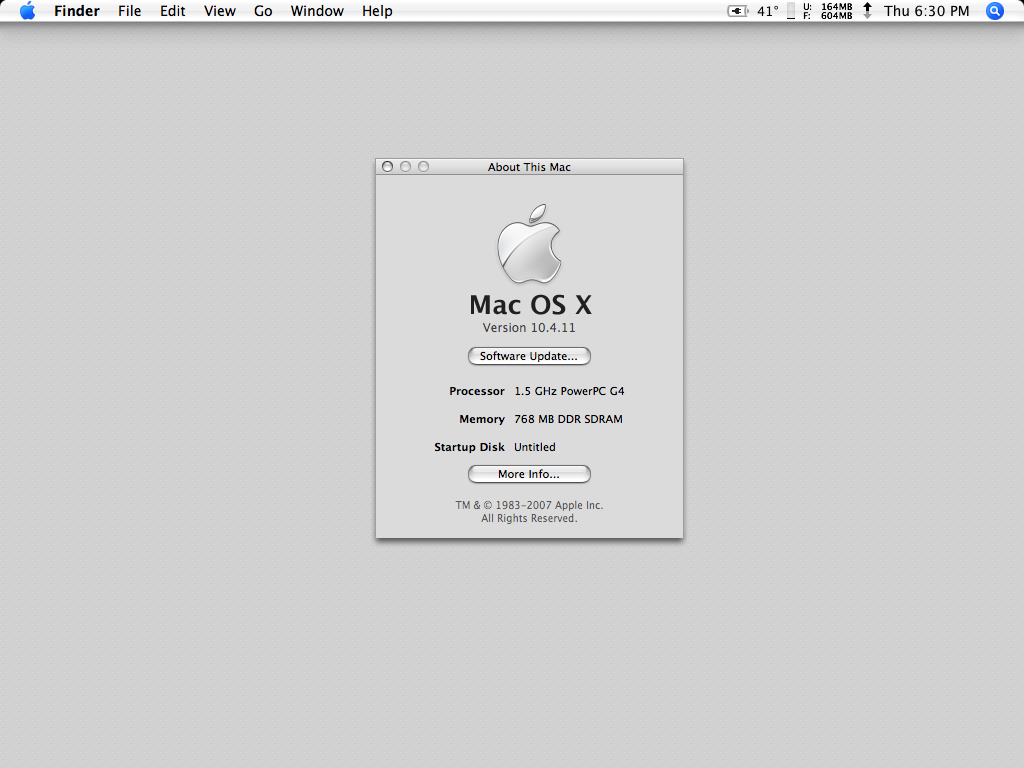Image resolution: width=1024 pixels, height=768 pixels.
Task: Click the Thu 6:30 PM clock
Action: 926,11
